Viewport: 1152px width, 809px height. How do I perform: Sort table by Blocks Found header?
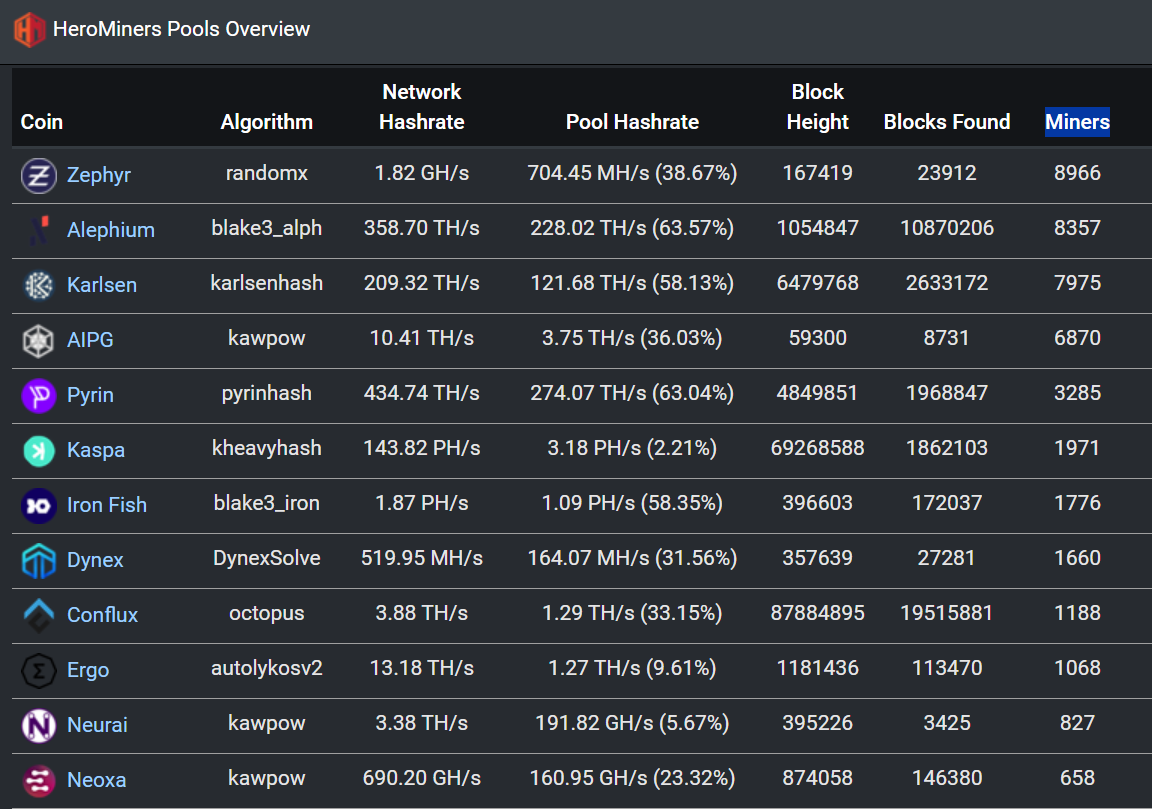pyautogui.click(x=946, y=122)
